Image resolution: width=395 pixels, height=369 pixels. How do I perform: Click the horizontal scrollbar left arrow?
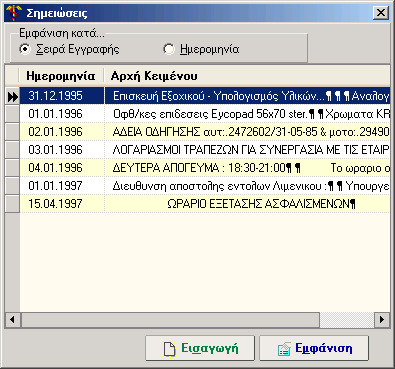(x=13, y=320)
